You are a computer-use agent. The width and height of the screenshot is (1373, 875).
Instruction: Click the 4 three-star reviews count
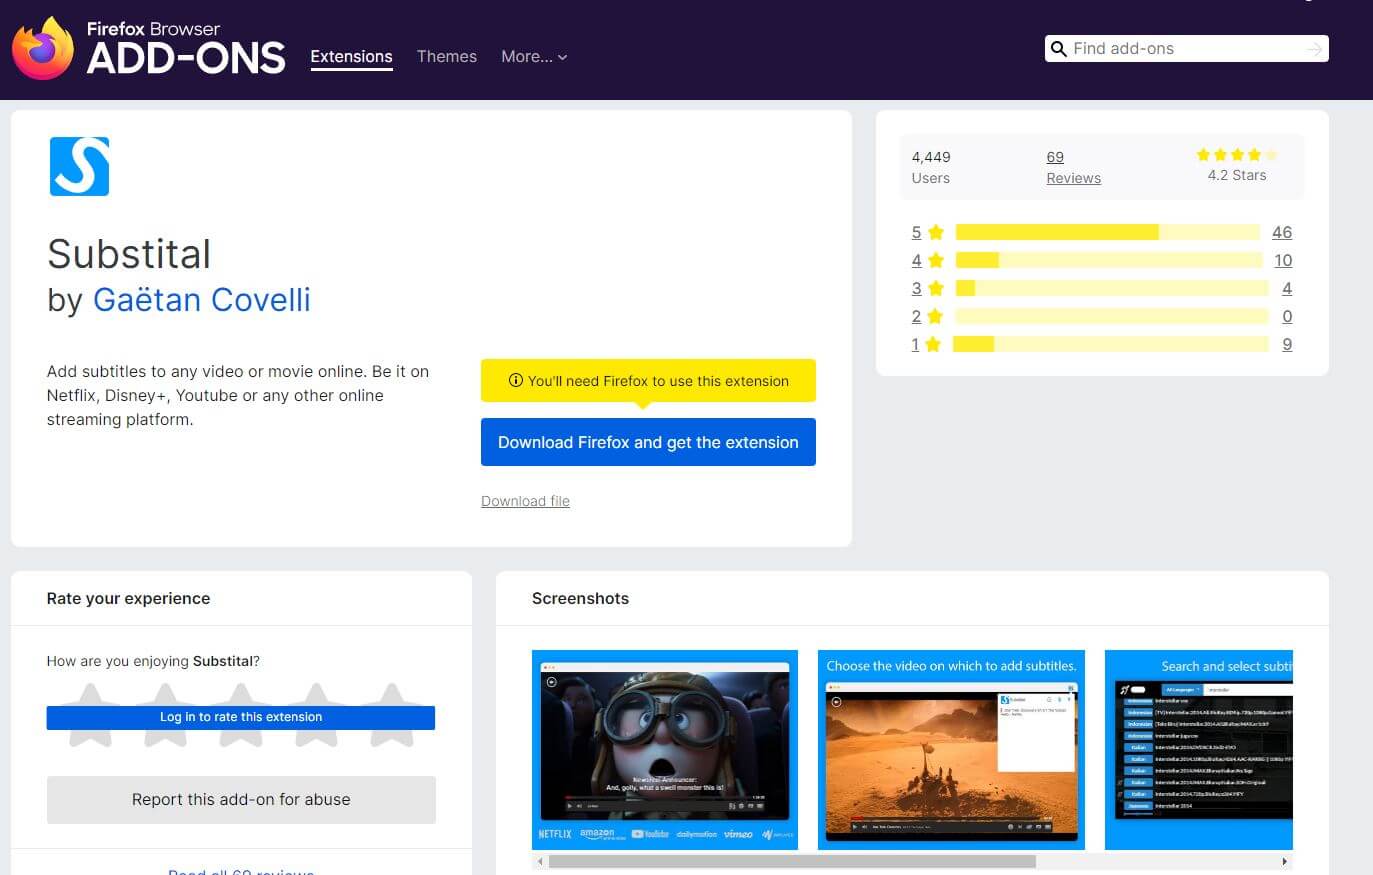coord(1287,288)
